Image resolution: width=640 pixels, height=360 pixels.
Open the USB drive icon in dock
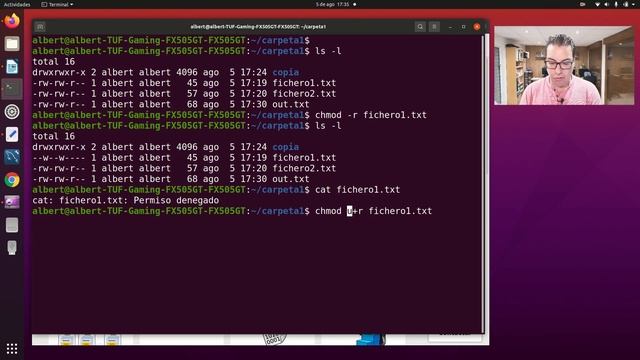point(12,247)
